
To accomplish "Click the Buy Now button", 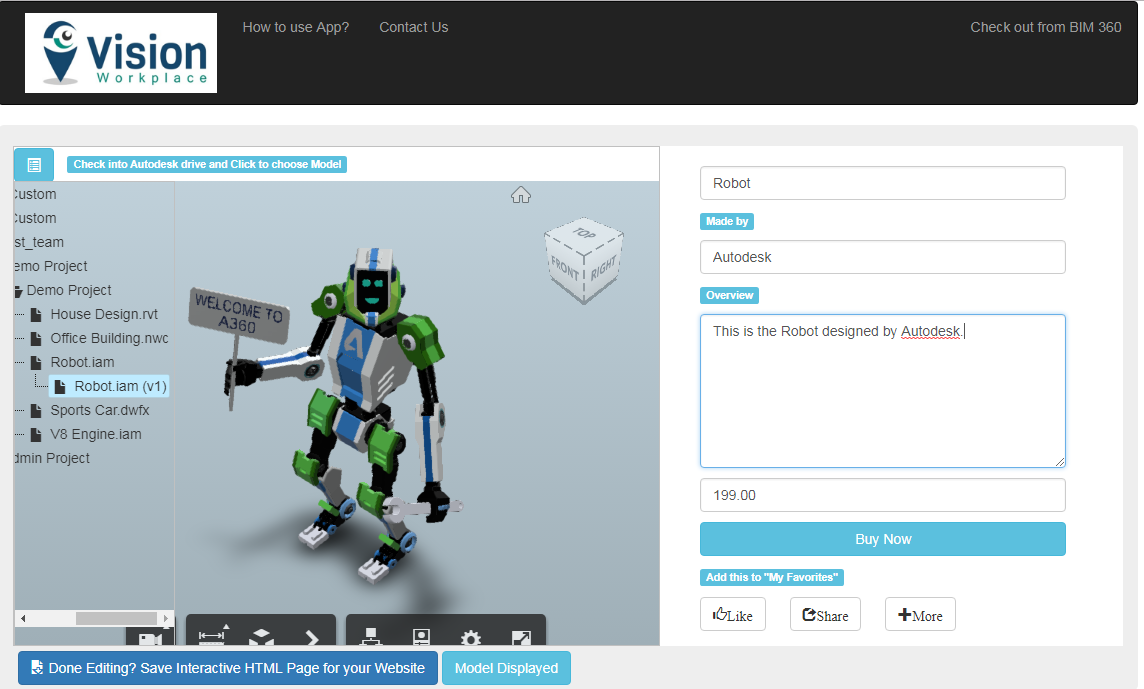I will (883, 539).
